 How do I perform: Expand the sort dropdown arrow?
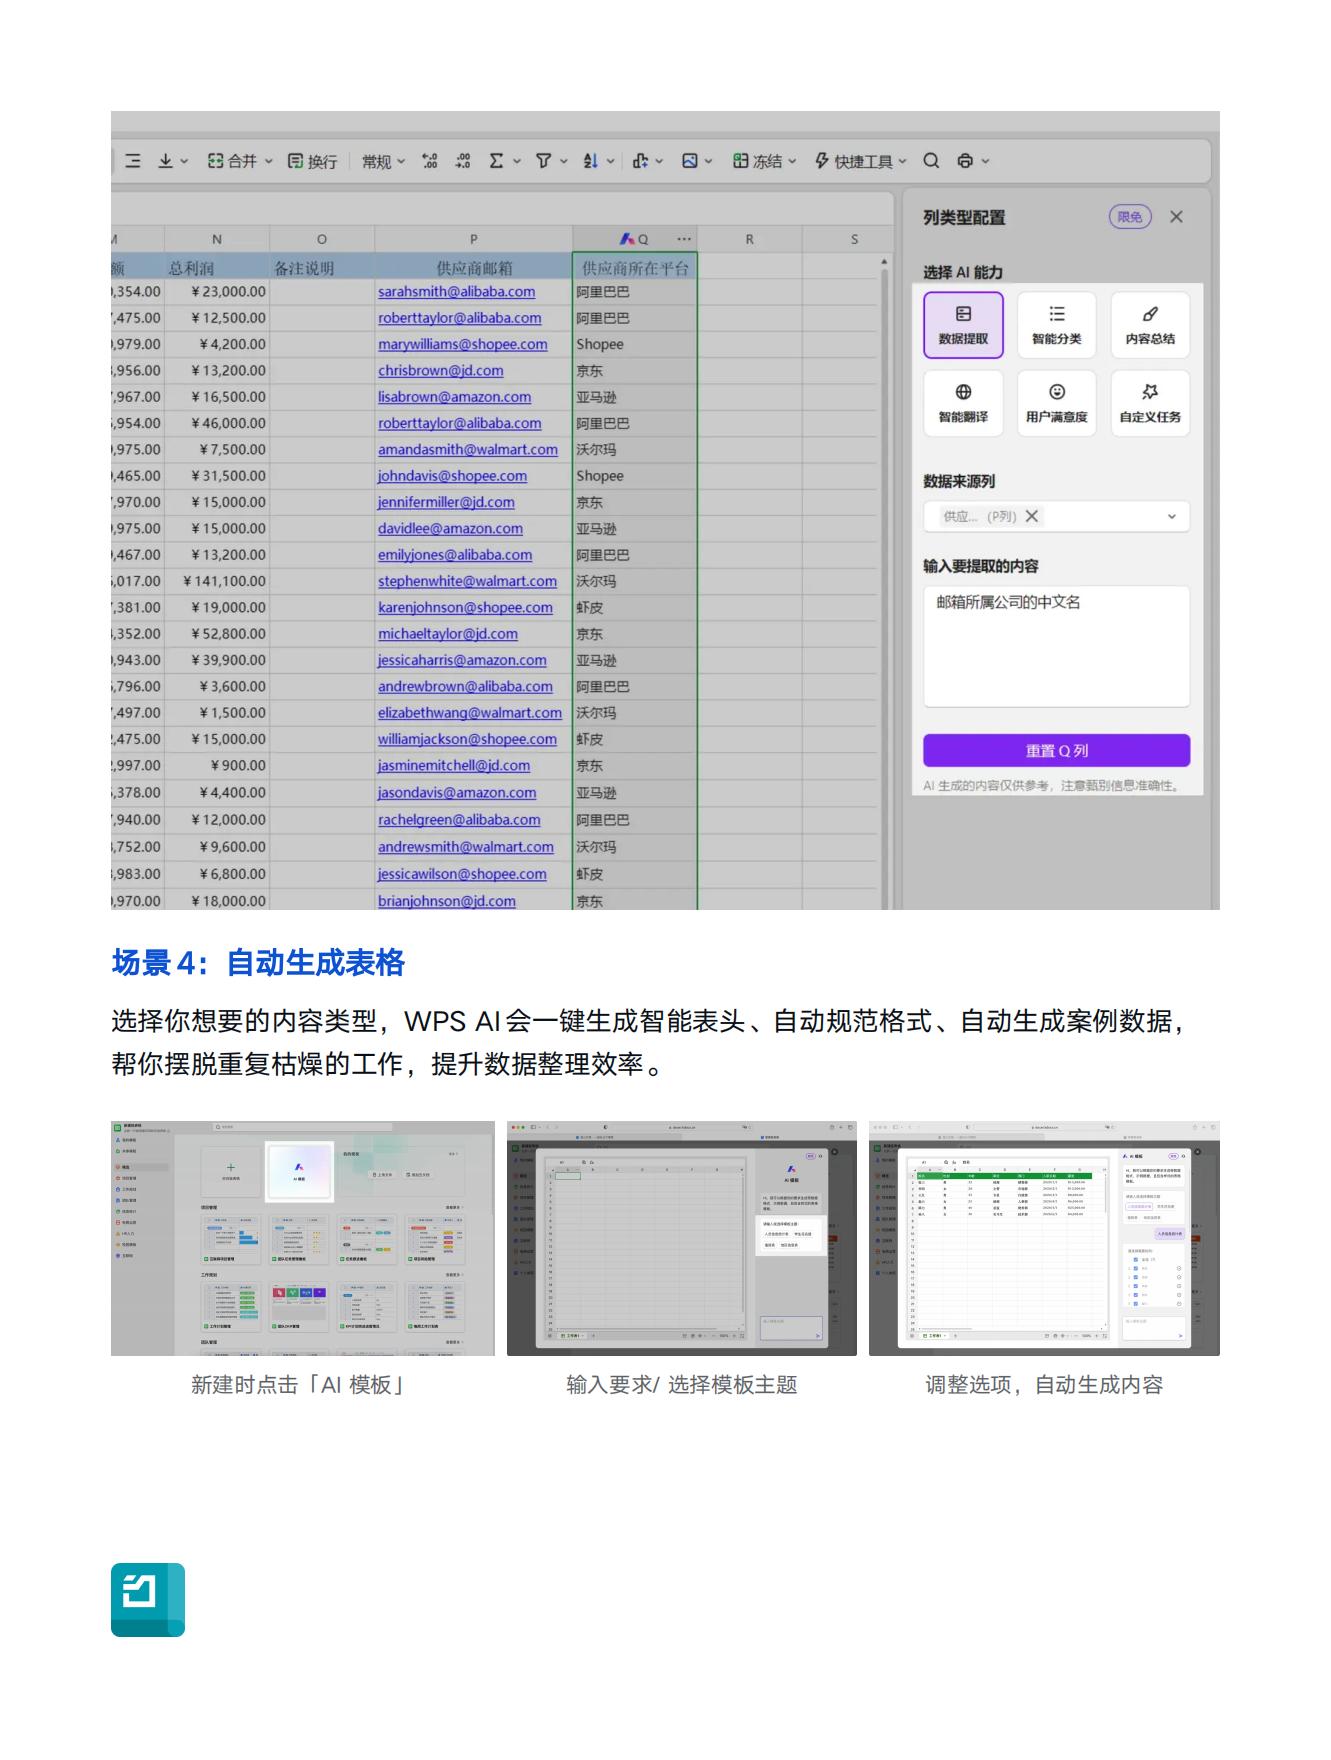click(610, 161)
